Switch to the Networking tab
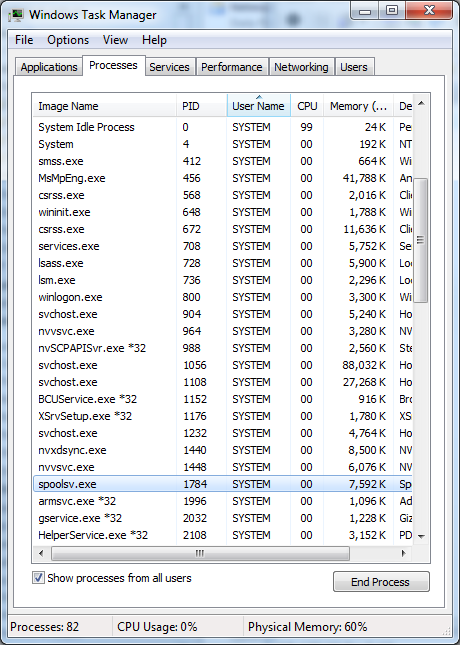 (301, 67)
